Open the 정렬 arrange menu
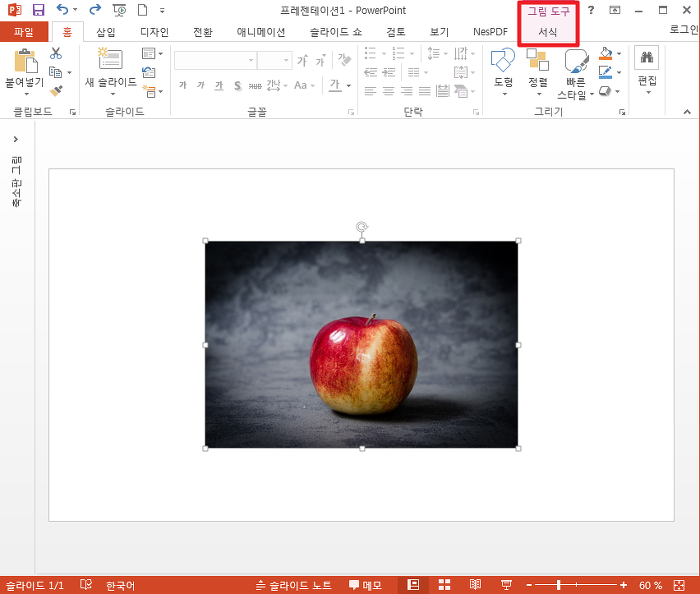Screen dimensions: 700x594 [538, 72]
